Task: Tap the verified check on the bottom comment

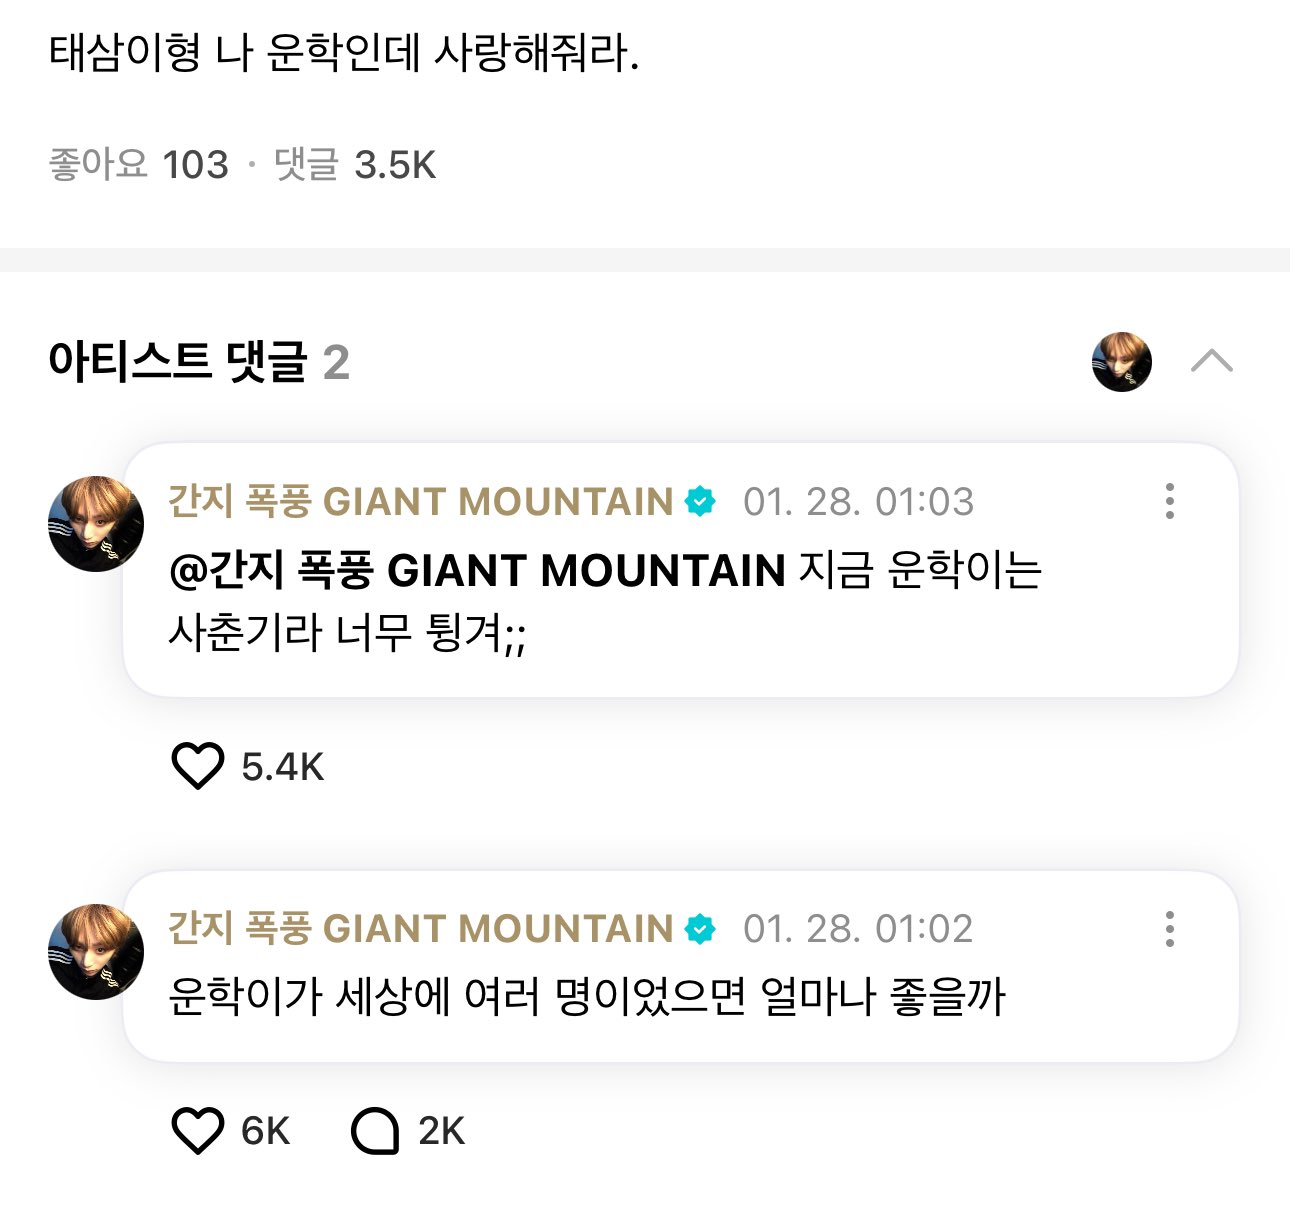Action: pos(700,929)
